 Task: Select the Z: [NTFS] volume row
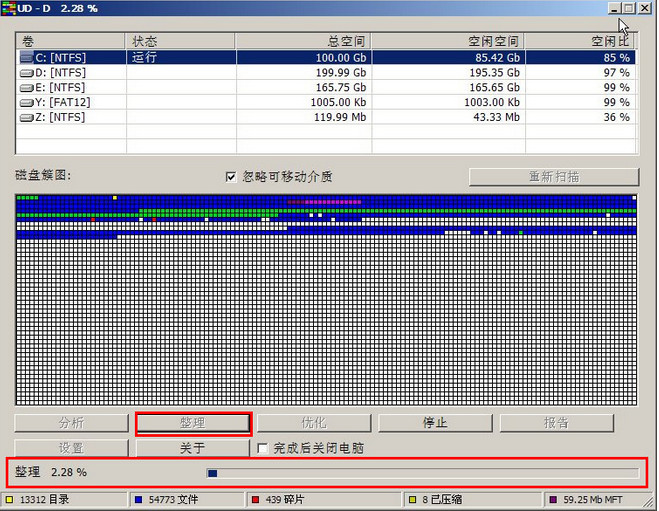tap(326, 117)
